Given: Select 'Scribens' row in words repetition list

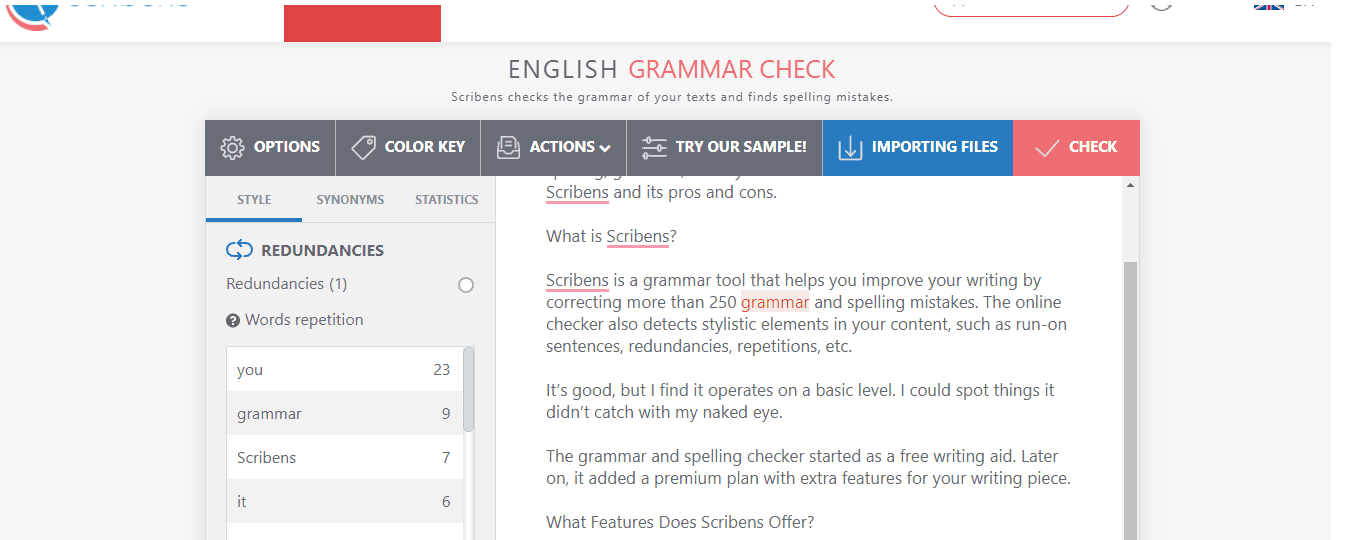Looking at the screenshot, I should (x=345, y=457).
